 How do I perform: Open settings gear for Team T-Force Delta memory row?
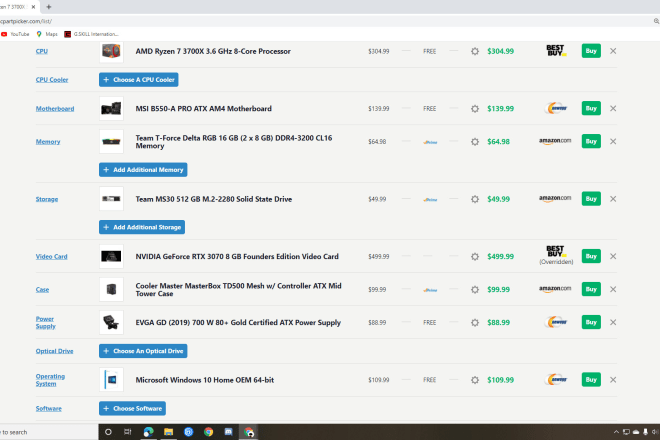coord(475,141)
